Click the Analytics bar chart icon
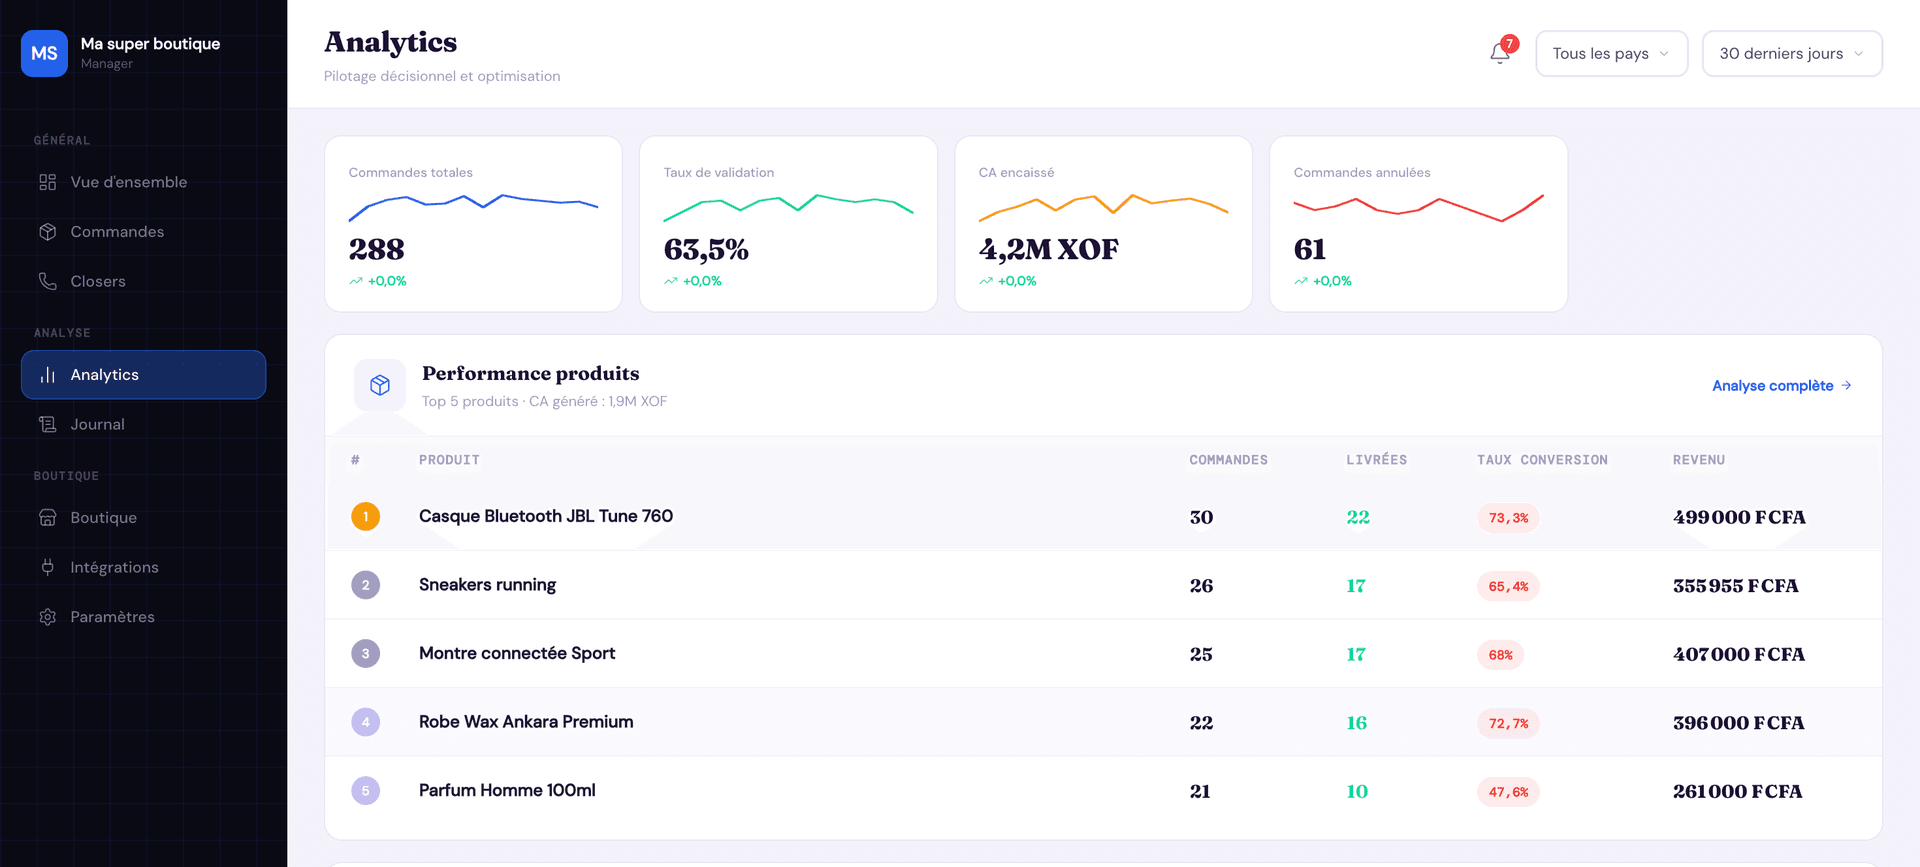The width and height of the screenshot is (1920, 867). pos(48,375)
